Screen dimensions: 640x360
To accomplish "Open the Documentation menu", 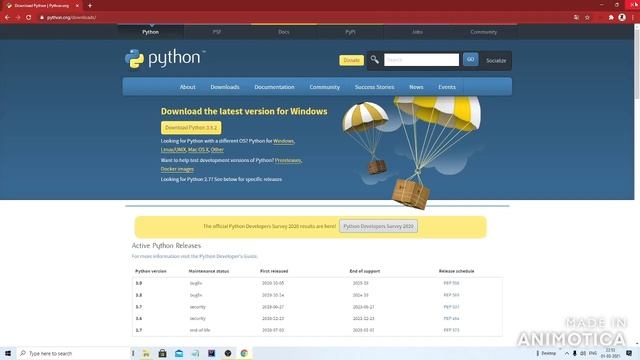I will (274, 87).
